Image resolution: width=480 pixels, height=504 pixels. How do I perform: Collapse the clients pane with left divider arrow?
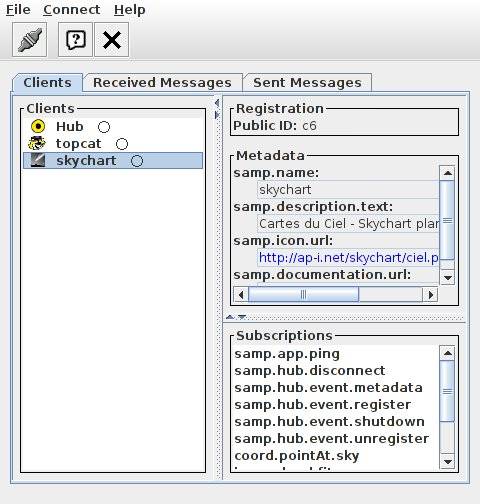pyautogui.click(x=217, y=103)
